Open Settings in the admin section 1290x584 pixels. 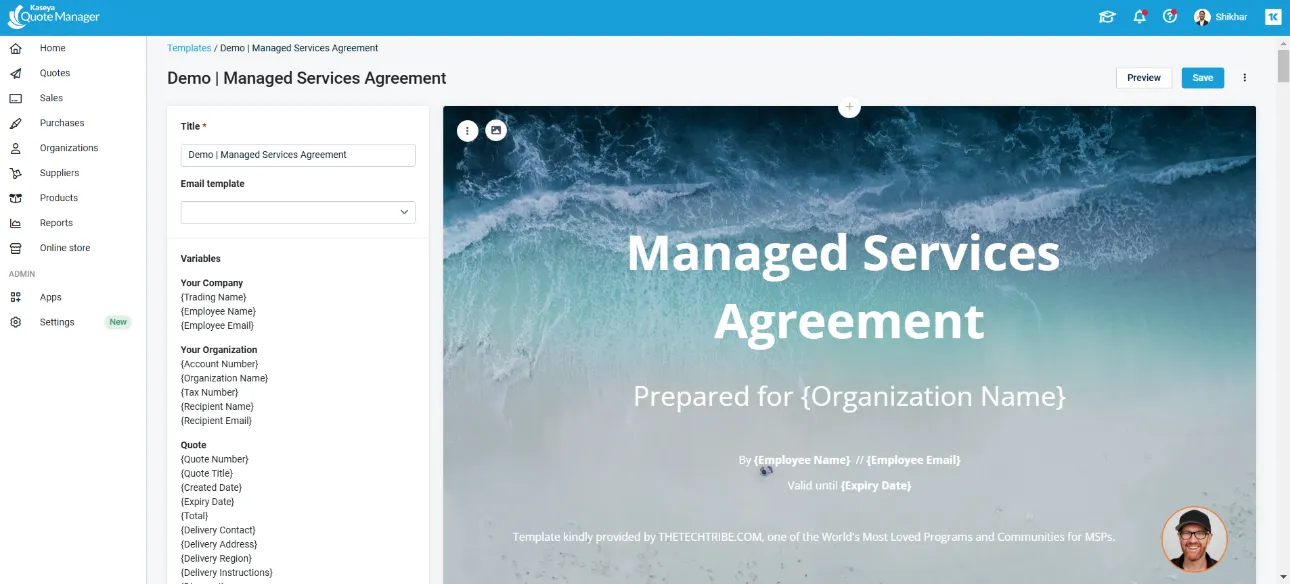coord(57,322)
